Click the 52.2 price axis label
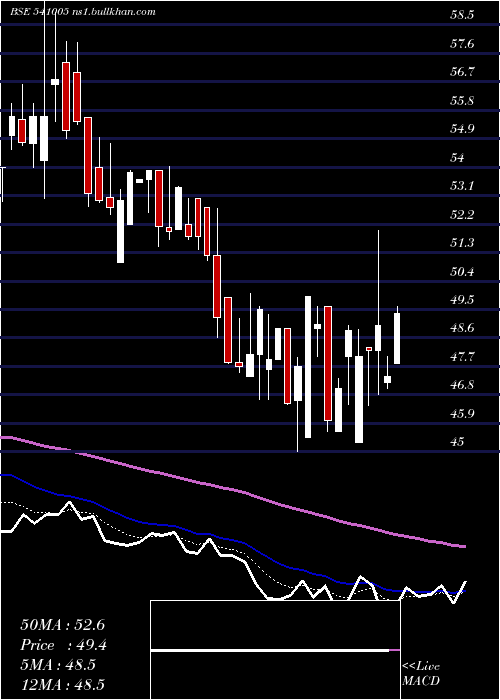The width and height of the screenshot is (500, 700). [462, 214]
